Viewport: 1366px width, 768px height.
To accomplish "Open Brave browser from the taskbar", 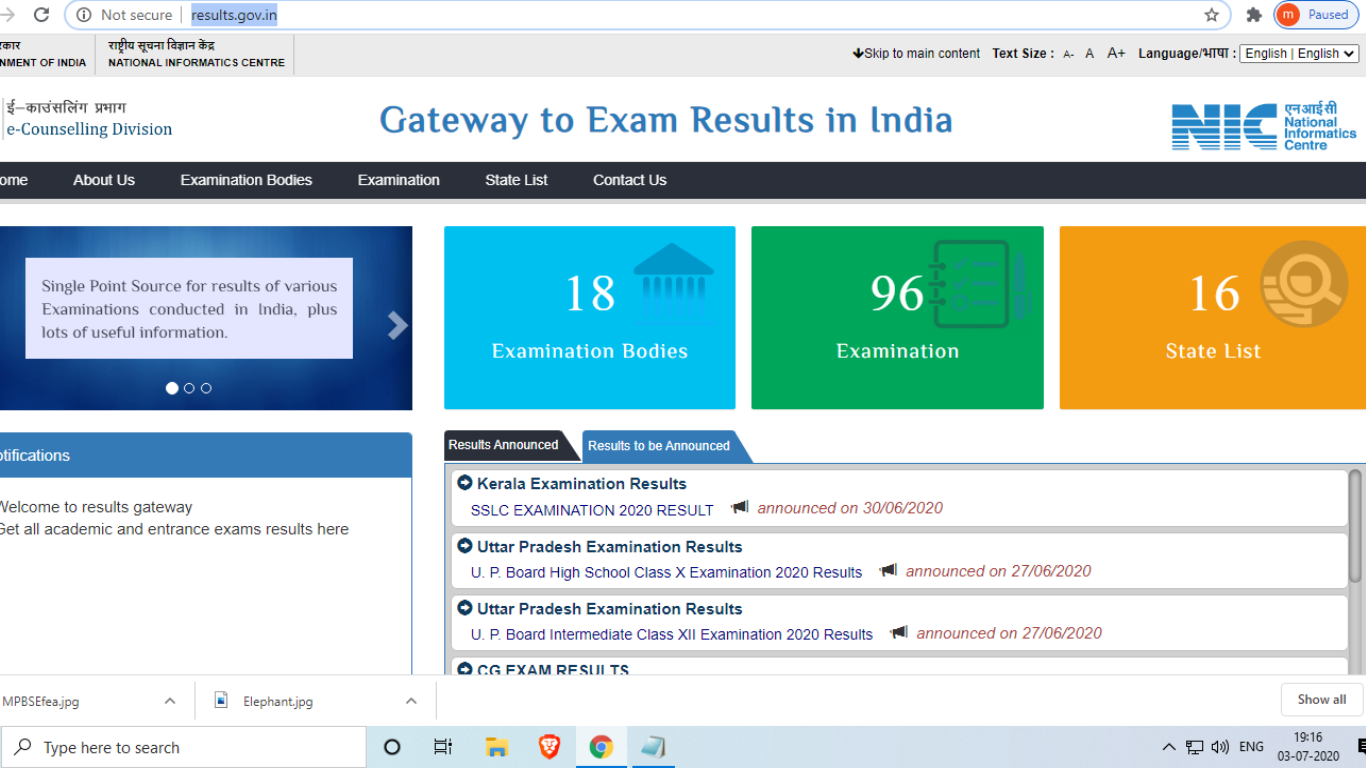I will (549, 747).
